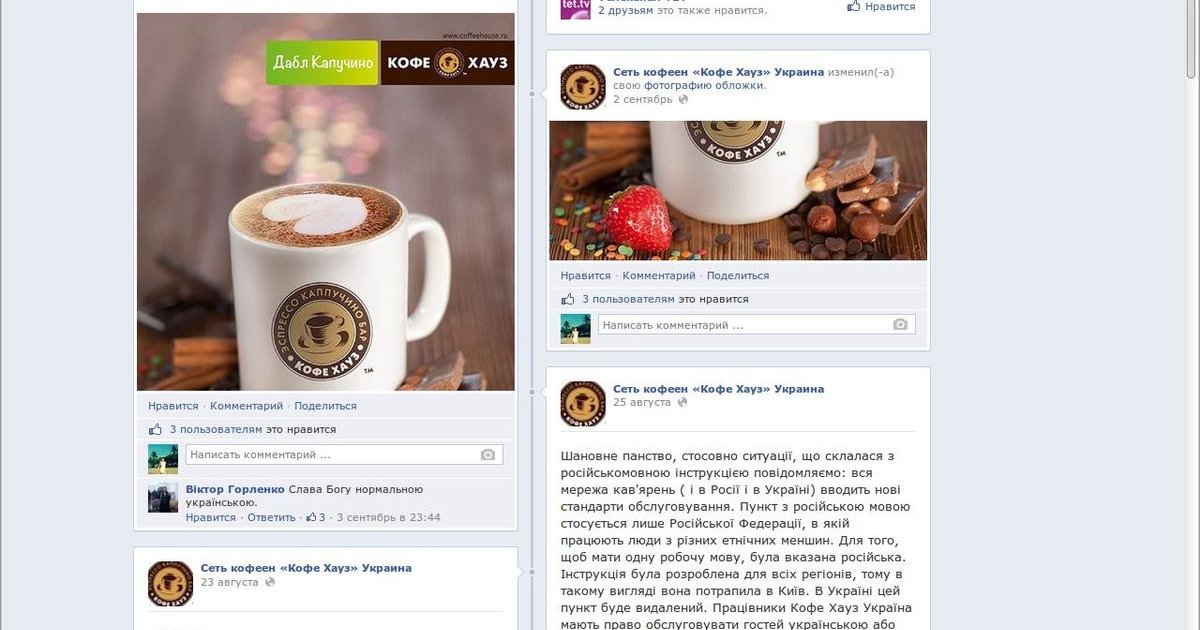Click globe privacy icon next to 2 сентябрь
The image size is (1200, 630).
click(683, 100)
